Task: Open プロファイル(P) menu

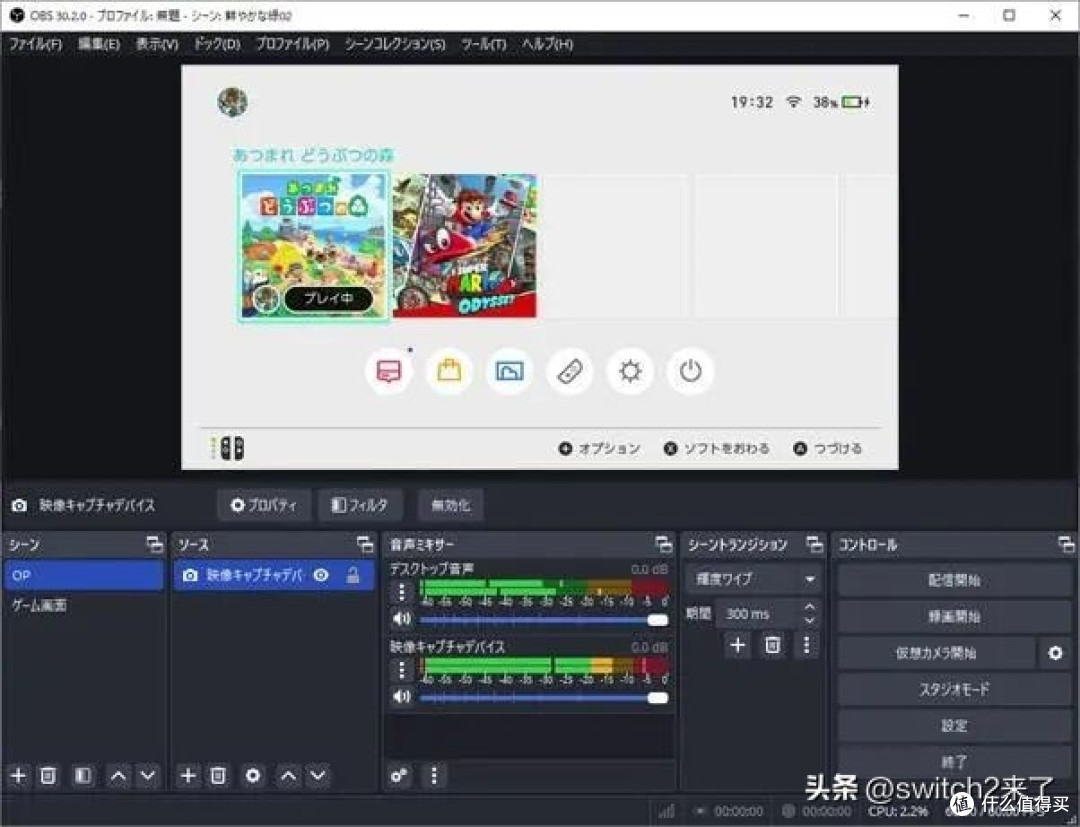Action: [293, 44]
